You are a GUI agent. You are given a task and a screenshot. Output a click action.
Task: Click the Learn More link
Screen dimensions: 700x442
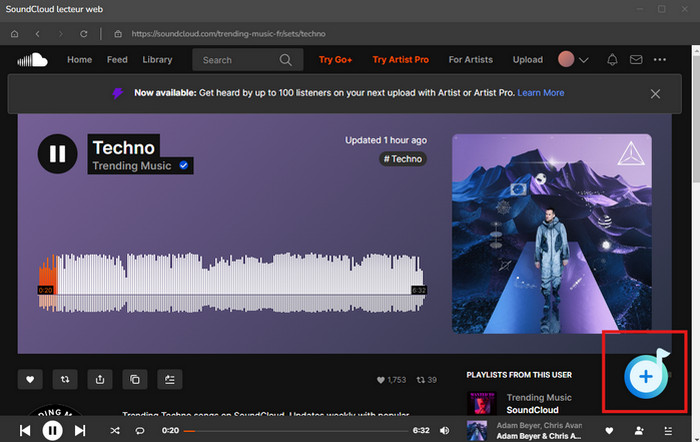pos(541,93)
